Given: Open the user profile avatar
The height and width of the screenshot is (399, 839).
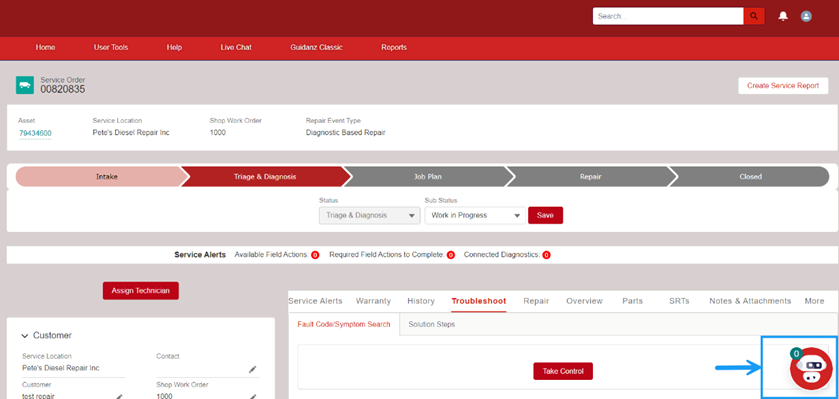Looking at the screenshot, I should click(x=806, y=16).
